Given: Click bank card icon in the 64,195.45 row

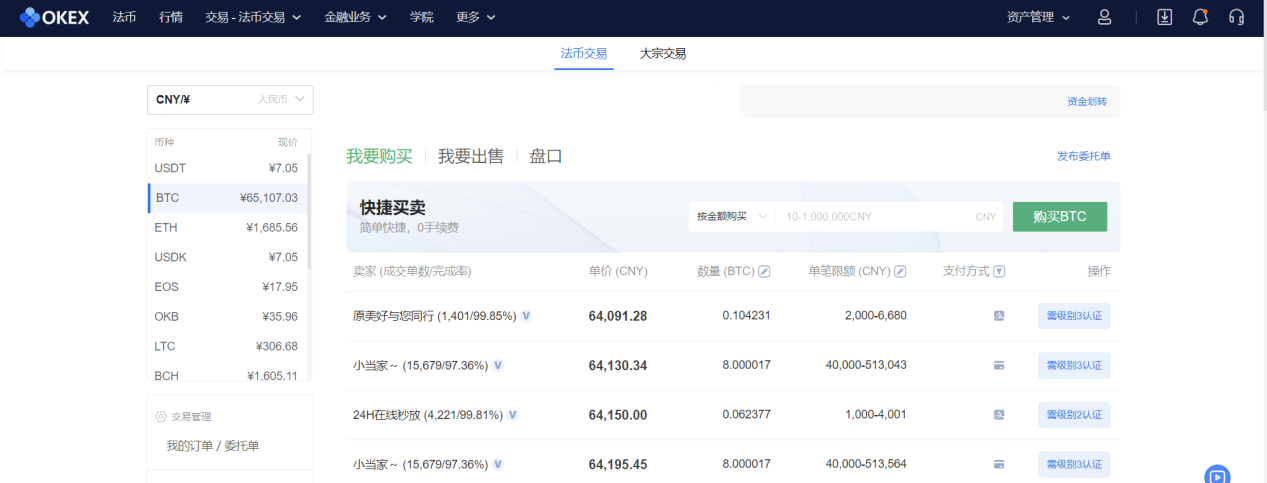Looking at the screenshot, I should tap(999, 464).
